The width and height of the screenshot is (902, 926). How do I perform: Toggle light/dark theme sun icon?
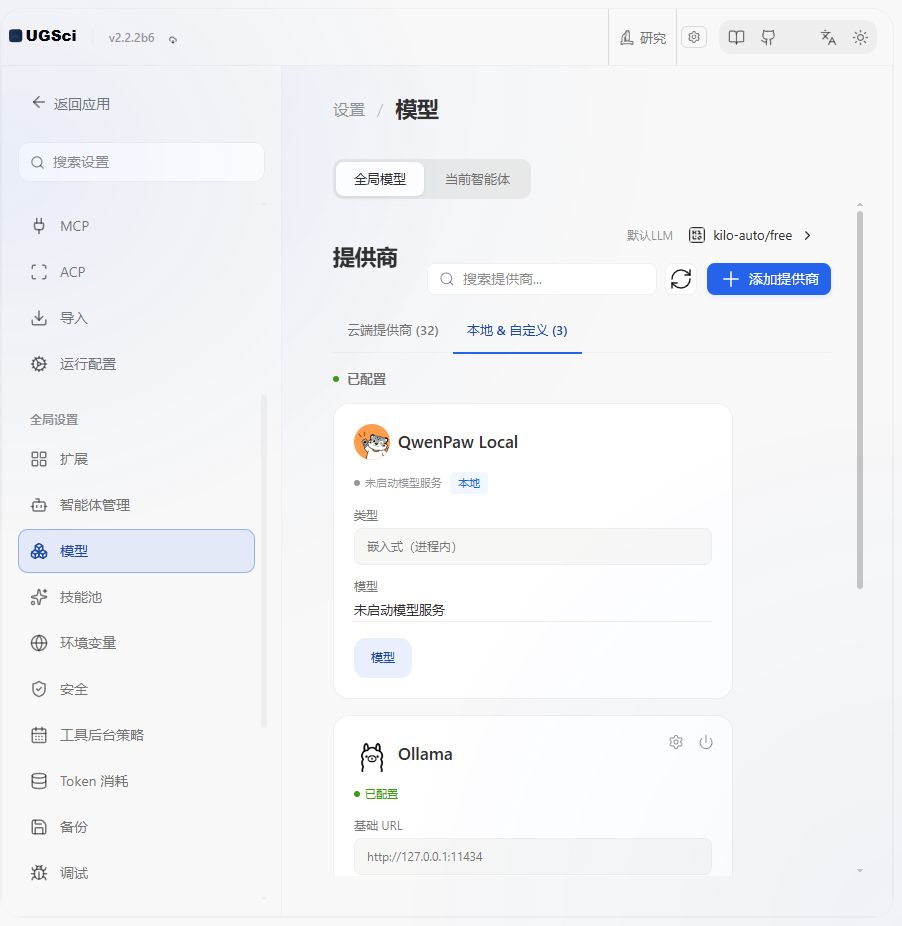pos(860,38)
